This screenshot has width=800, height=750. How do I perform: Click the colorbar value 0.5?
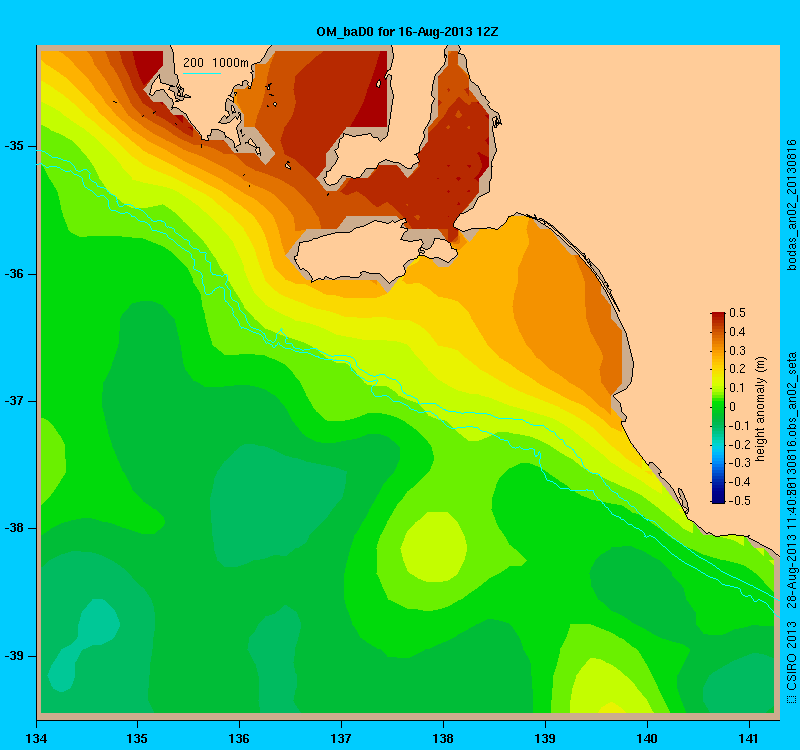point(737,313)
